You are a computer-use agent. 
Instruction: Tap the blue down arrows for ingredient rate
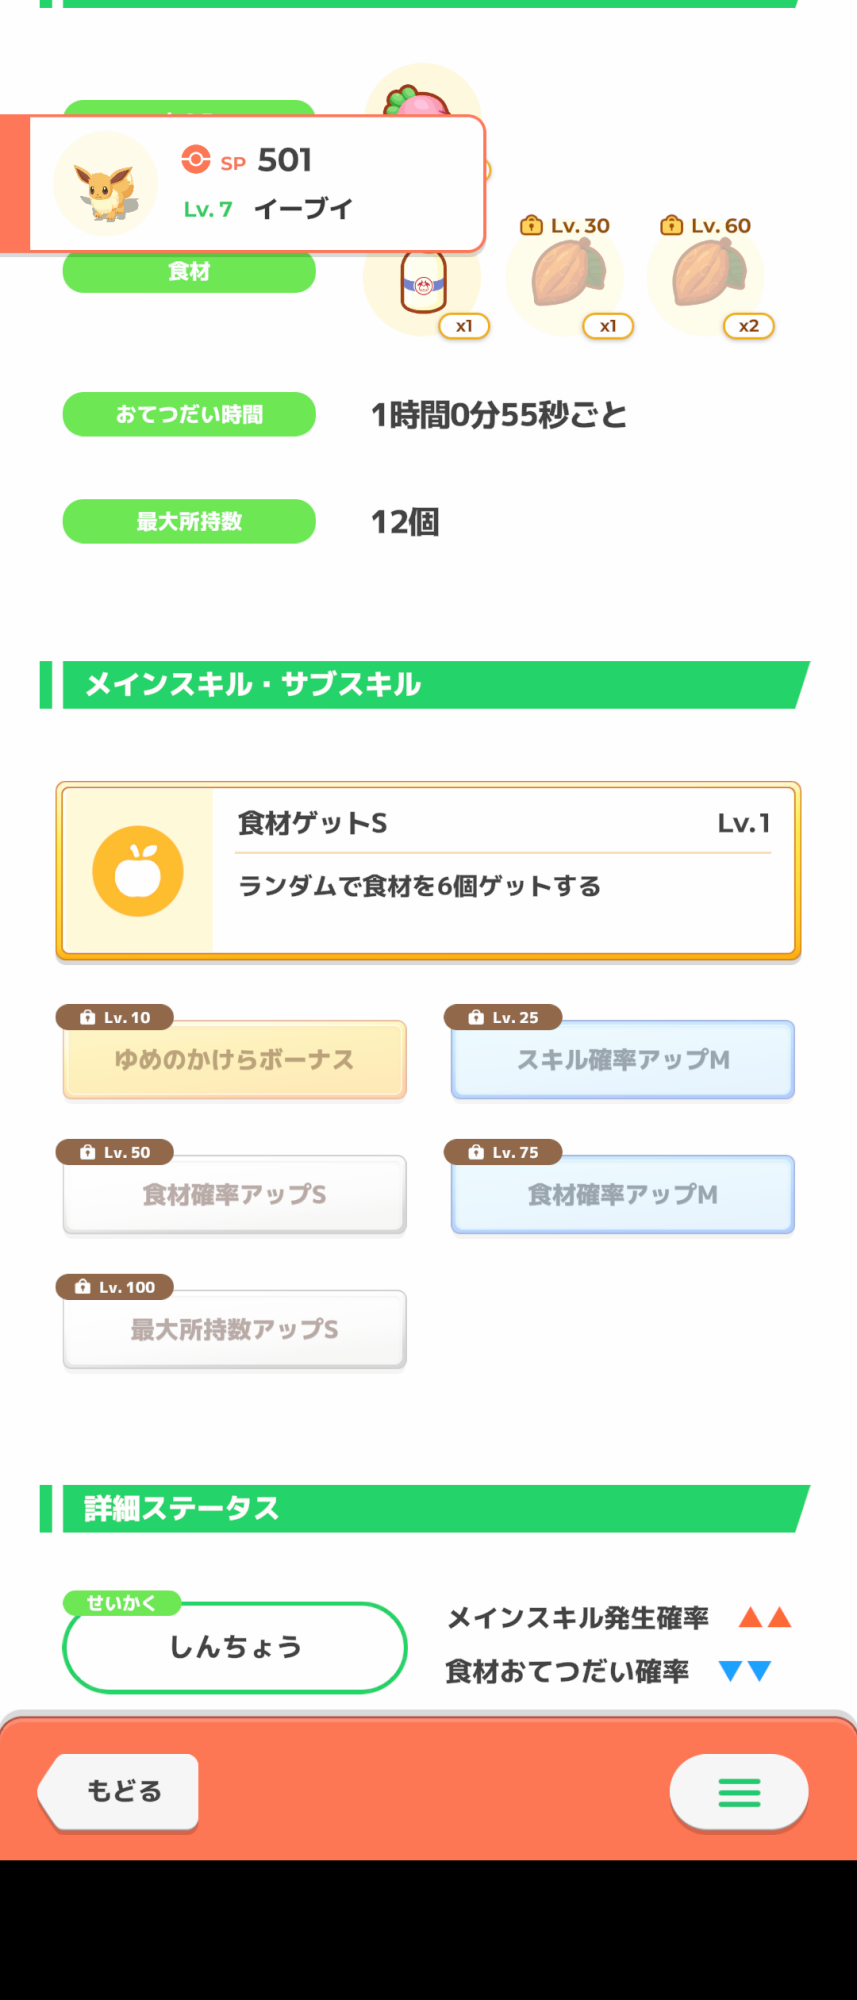tap(746, 1670)
